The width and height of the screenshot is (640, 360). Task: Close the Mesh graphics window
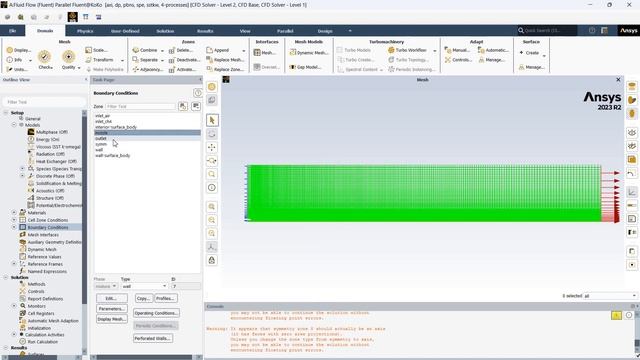618,80
